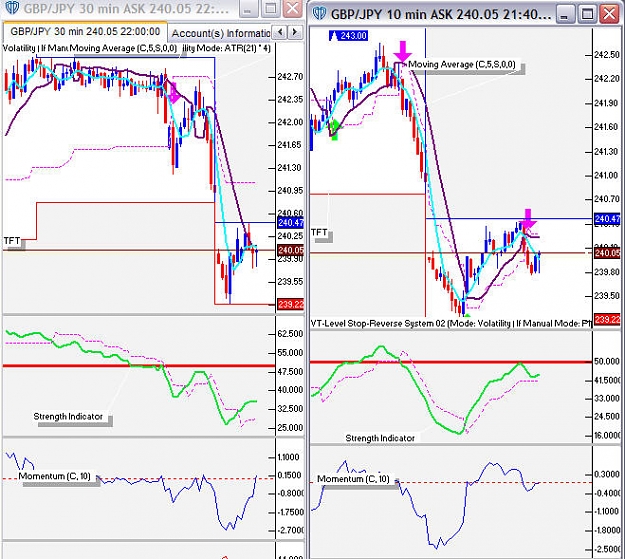Click 240.47 blue price tag in 30 min chart

[x=291, y=222]
